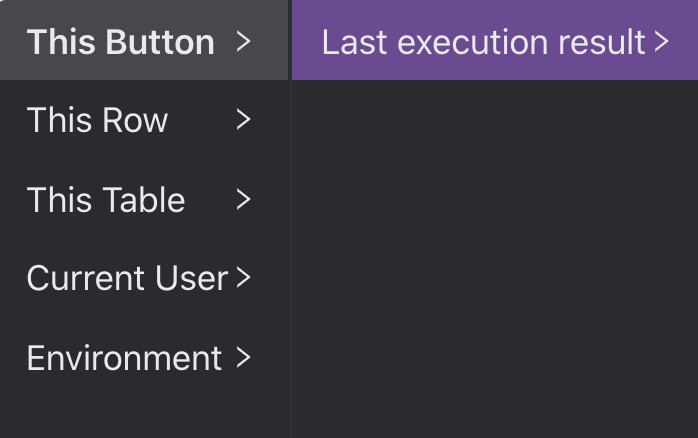Choose This Table from the menu
The height and width of the screenshot is (438, 698).
140,200
